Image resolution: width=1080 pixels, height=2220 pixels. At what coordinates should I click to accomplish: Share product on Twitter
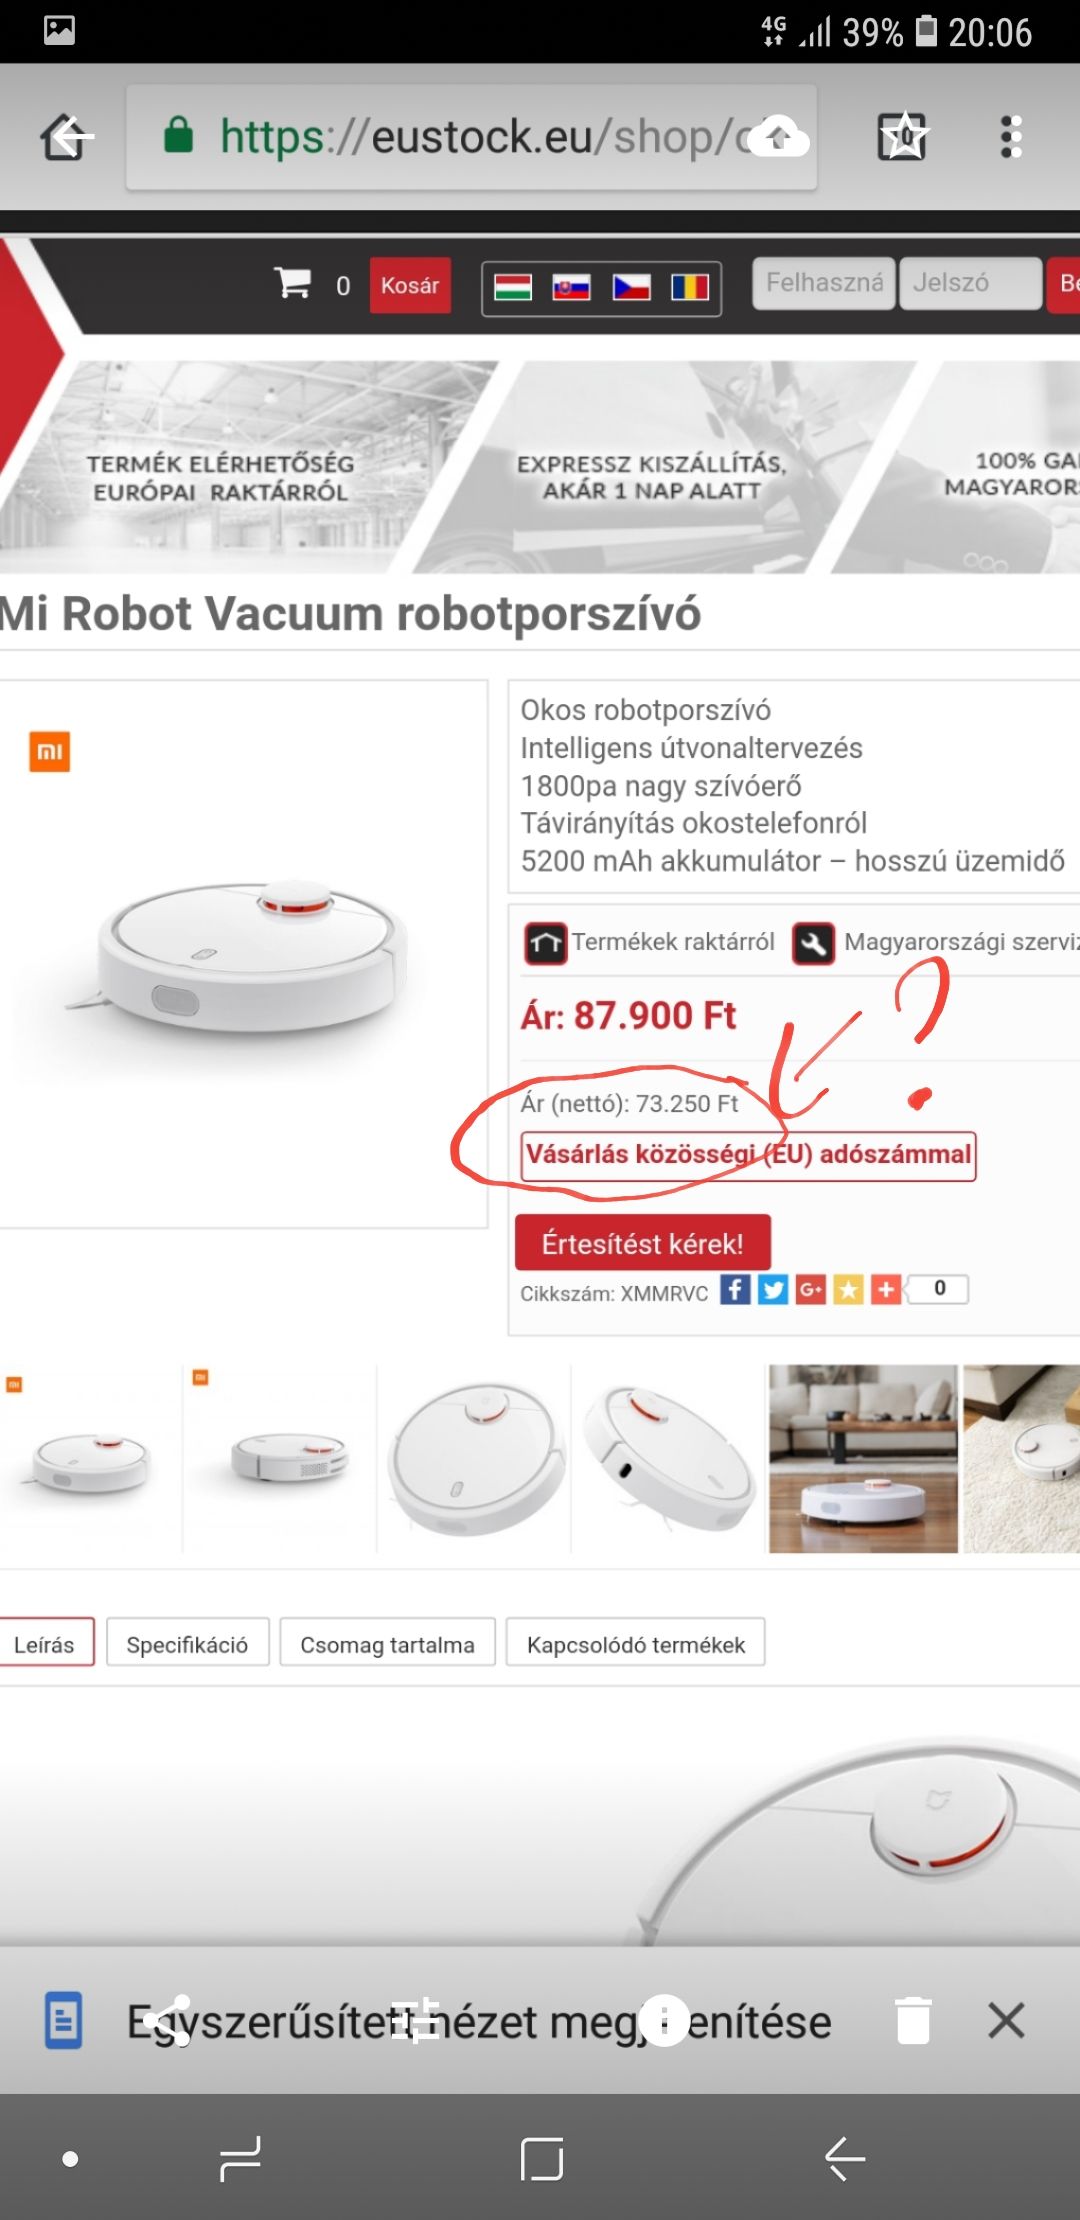coord(773,1290)
